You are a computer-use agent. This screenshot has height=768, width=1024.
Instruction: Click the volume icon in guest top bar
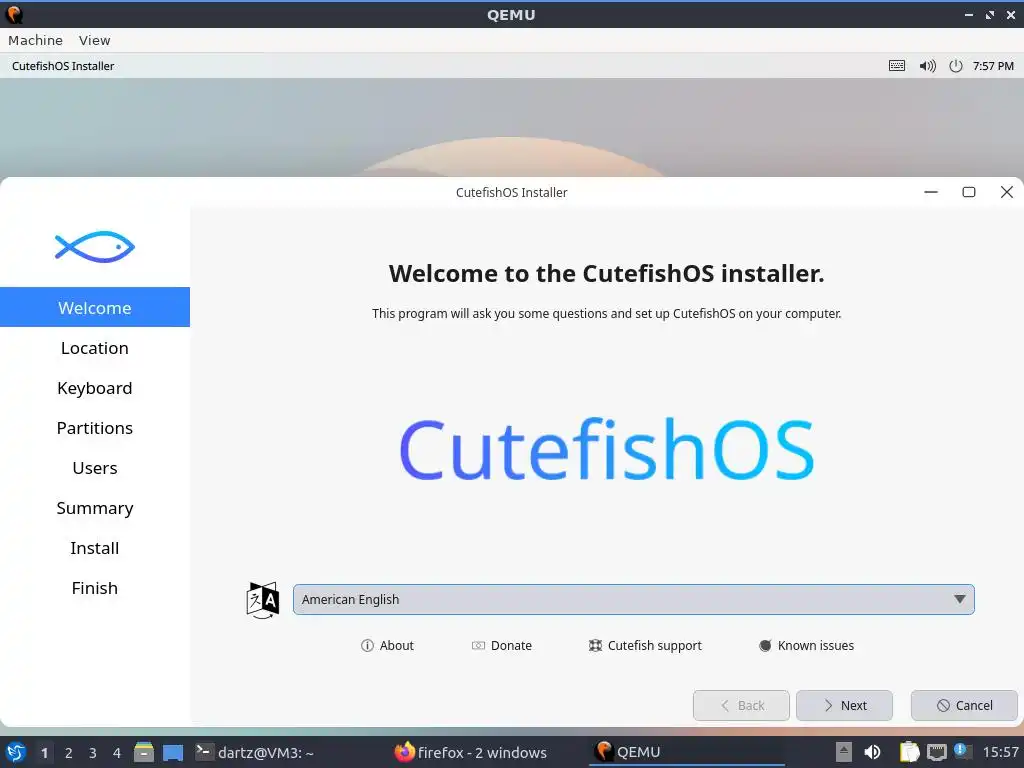pos(927,66)
